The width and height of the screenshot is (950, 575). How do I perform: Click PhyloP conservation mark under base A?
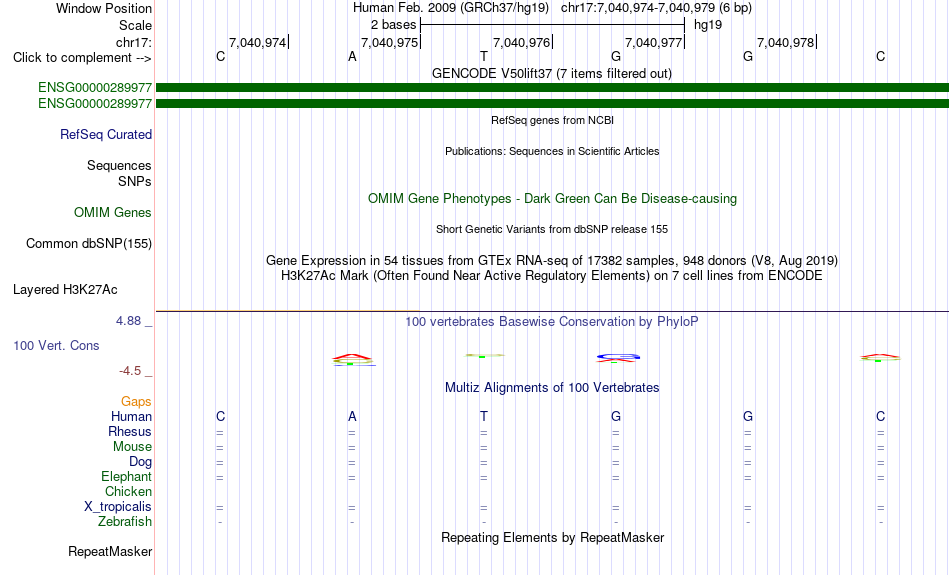click(353, 360)
